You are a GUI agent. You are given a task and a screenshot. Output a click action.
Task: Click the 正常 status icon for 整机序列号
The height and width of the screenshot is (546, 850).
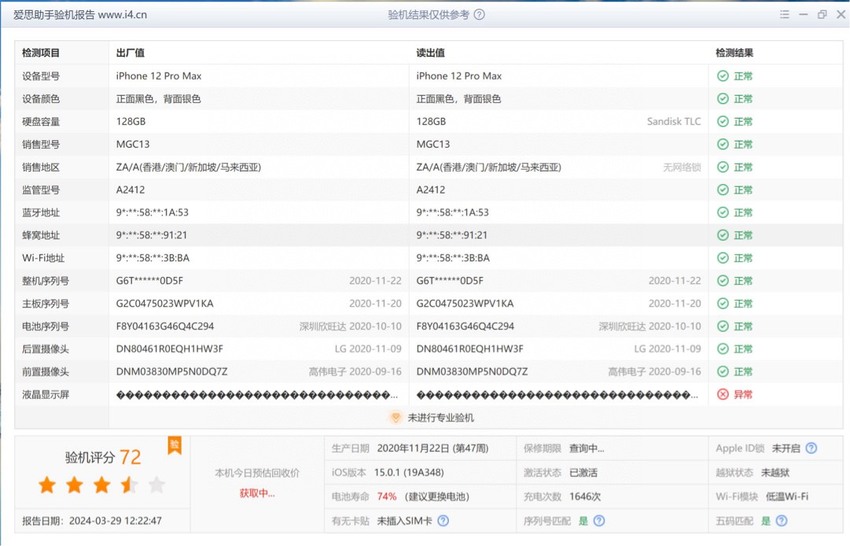tap(723, 281)
